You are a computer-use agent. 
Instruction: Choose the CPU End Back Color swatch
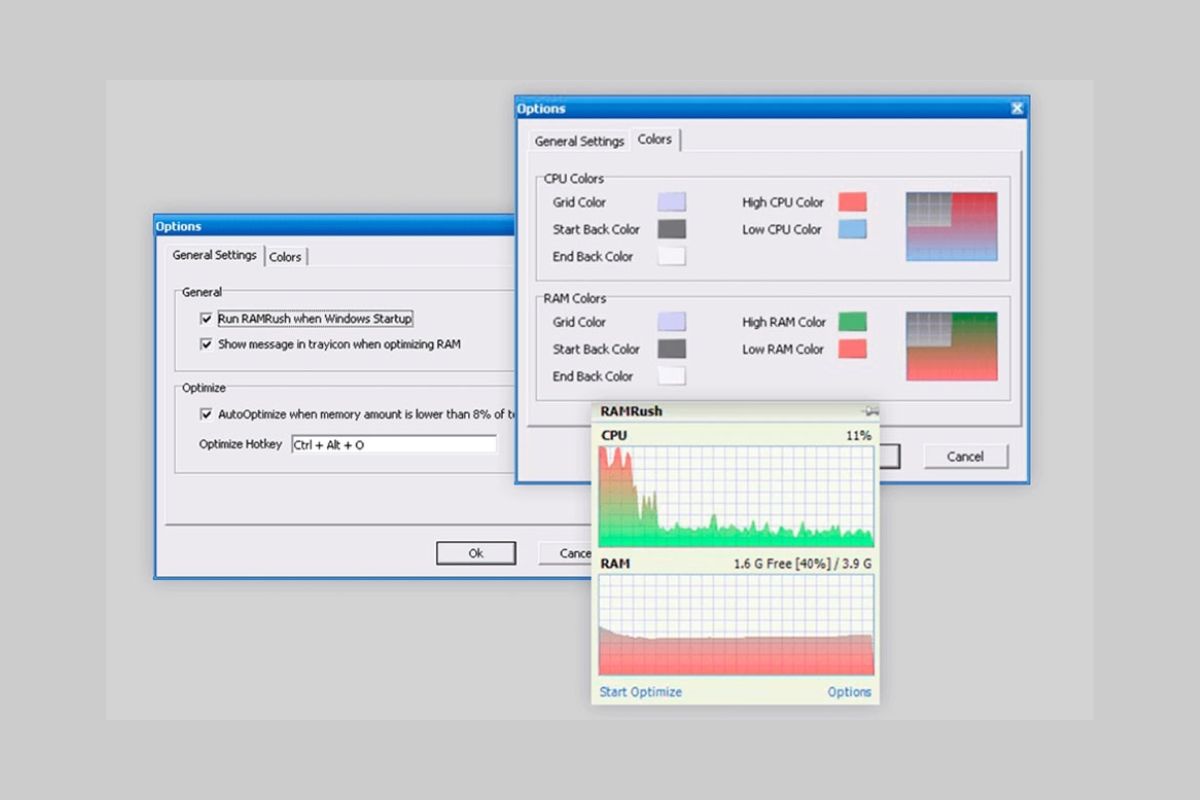pos(671,256)
